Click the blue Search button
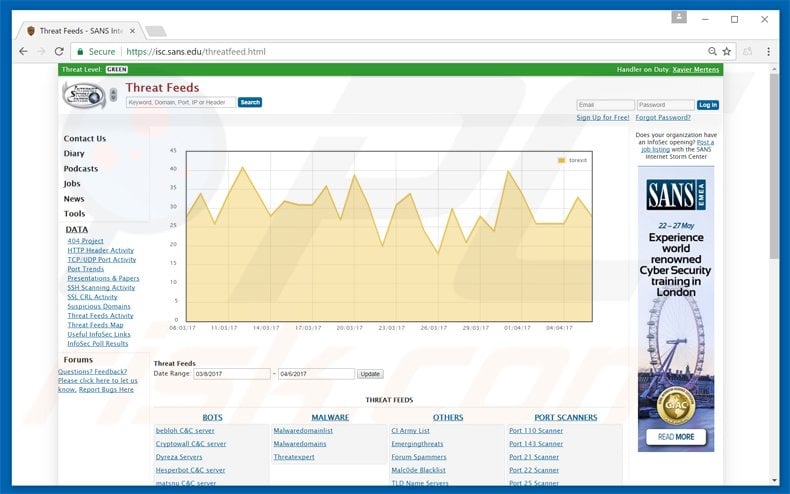 click(250, 102)
